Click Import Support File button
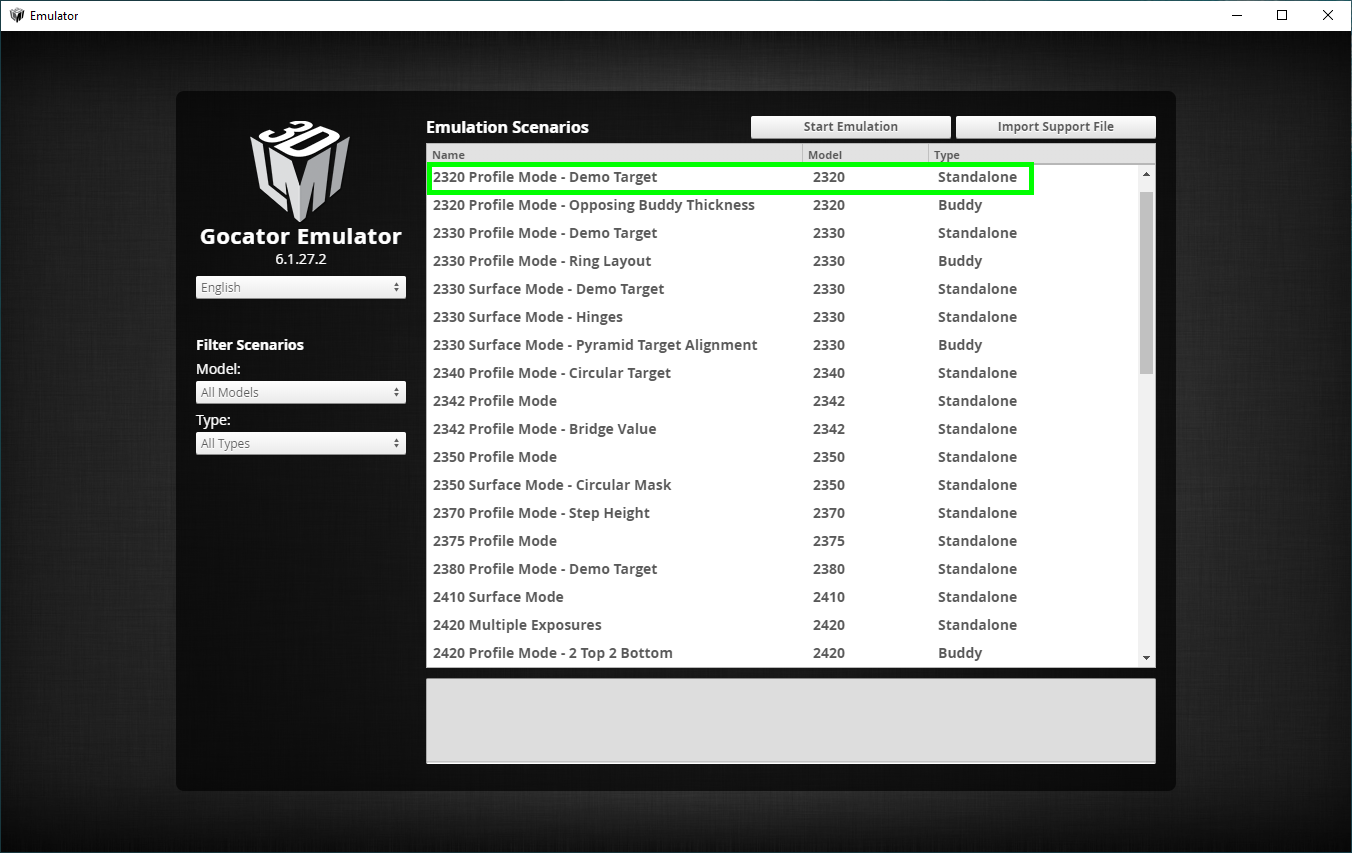Image resolution: width=1352 pixels, height=853 pixels. 1055,127
